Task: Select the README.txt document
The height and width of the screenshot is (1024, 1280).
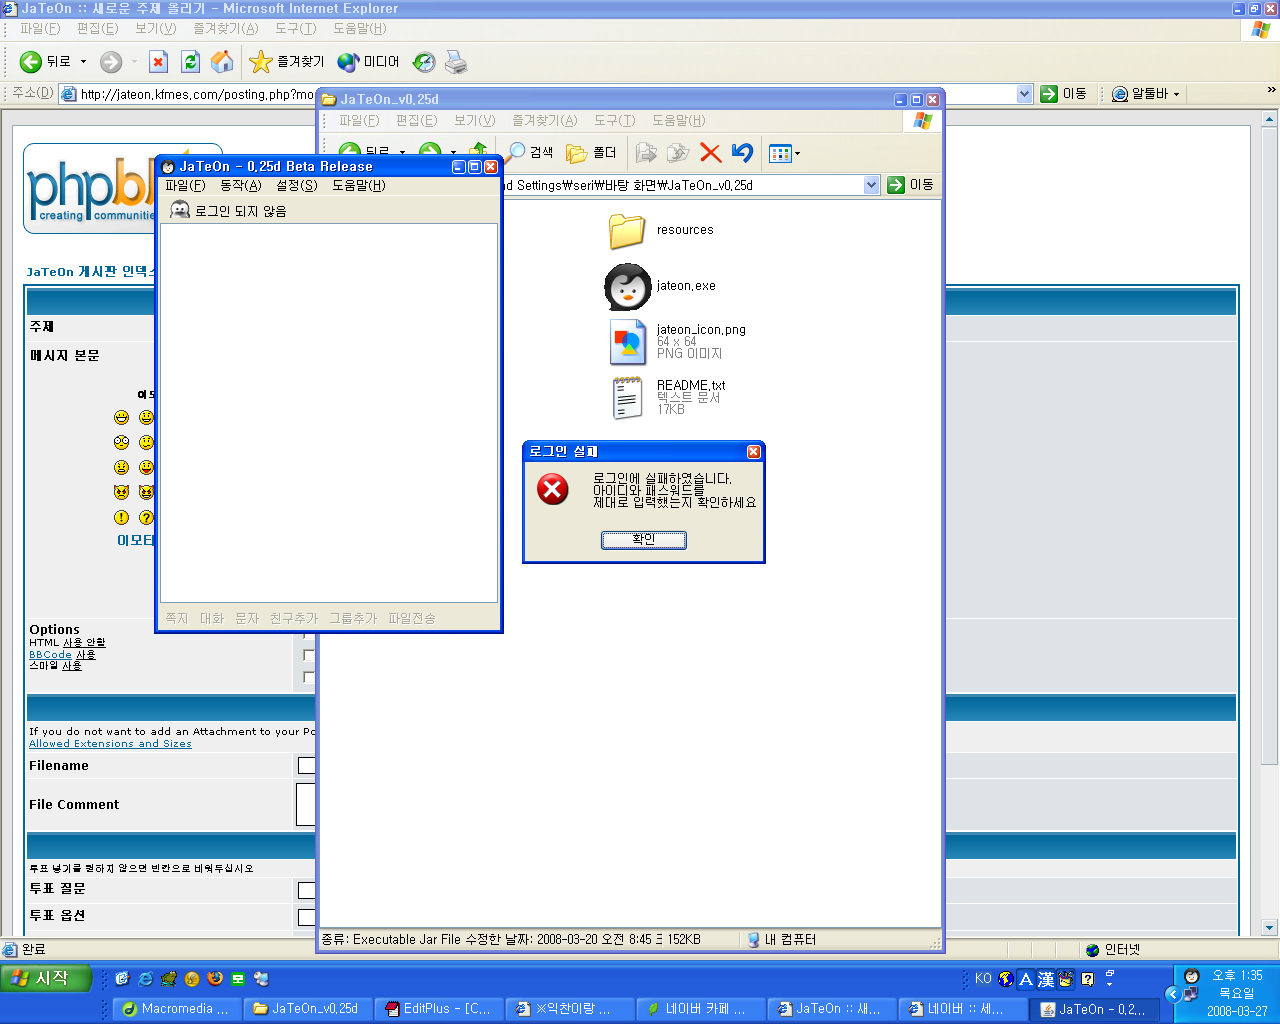Action: point(627,397)
